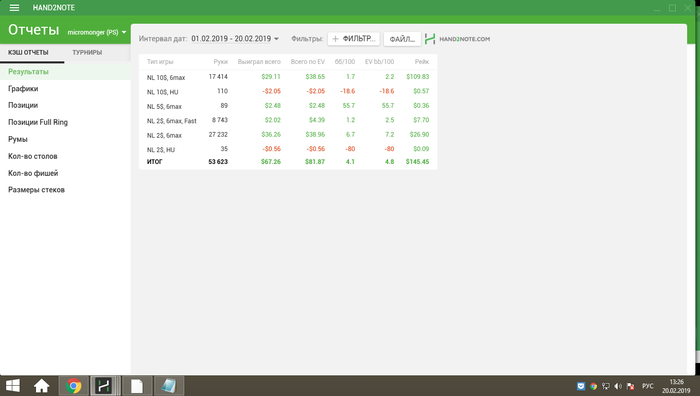
Task: Sort by Всего по EV column header
Action: 308,62
